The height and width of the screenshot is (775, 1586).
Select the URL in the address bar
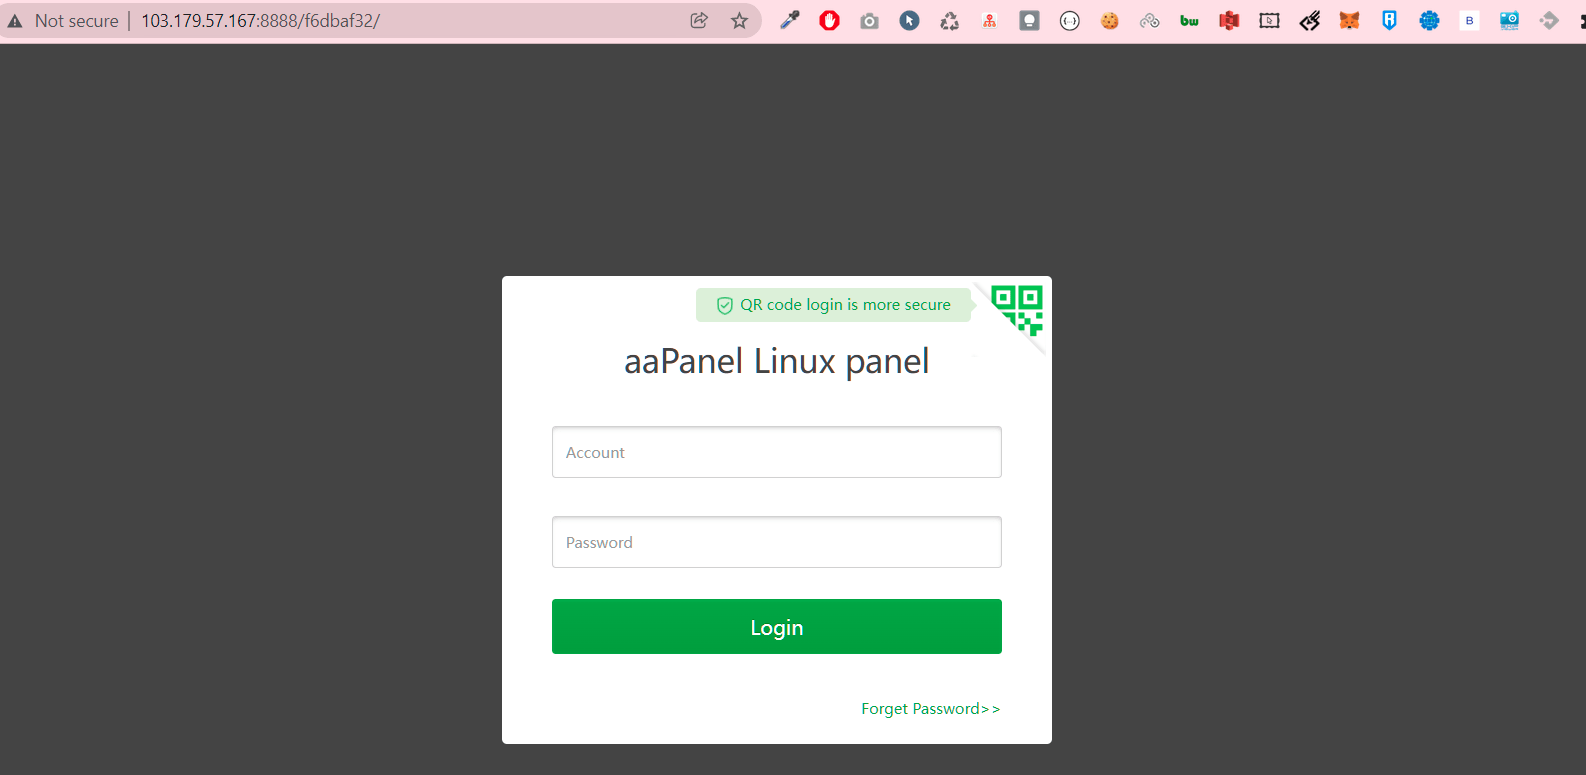pyautogui.click(x=260, y=21)
